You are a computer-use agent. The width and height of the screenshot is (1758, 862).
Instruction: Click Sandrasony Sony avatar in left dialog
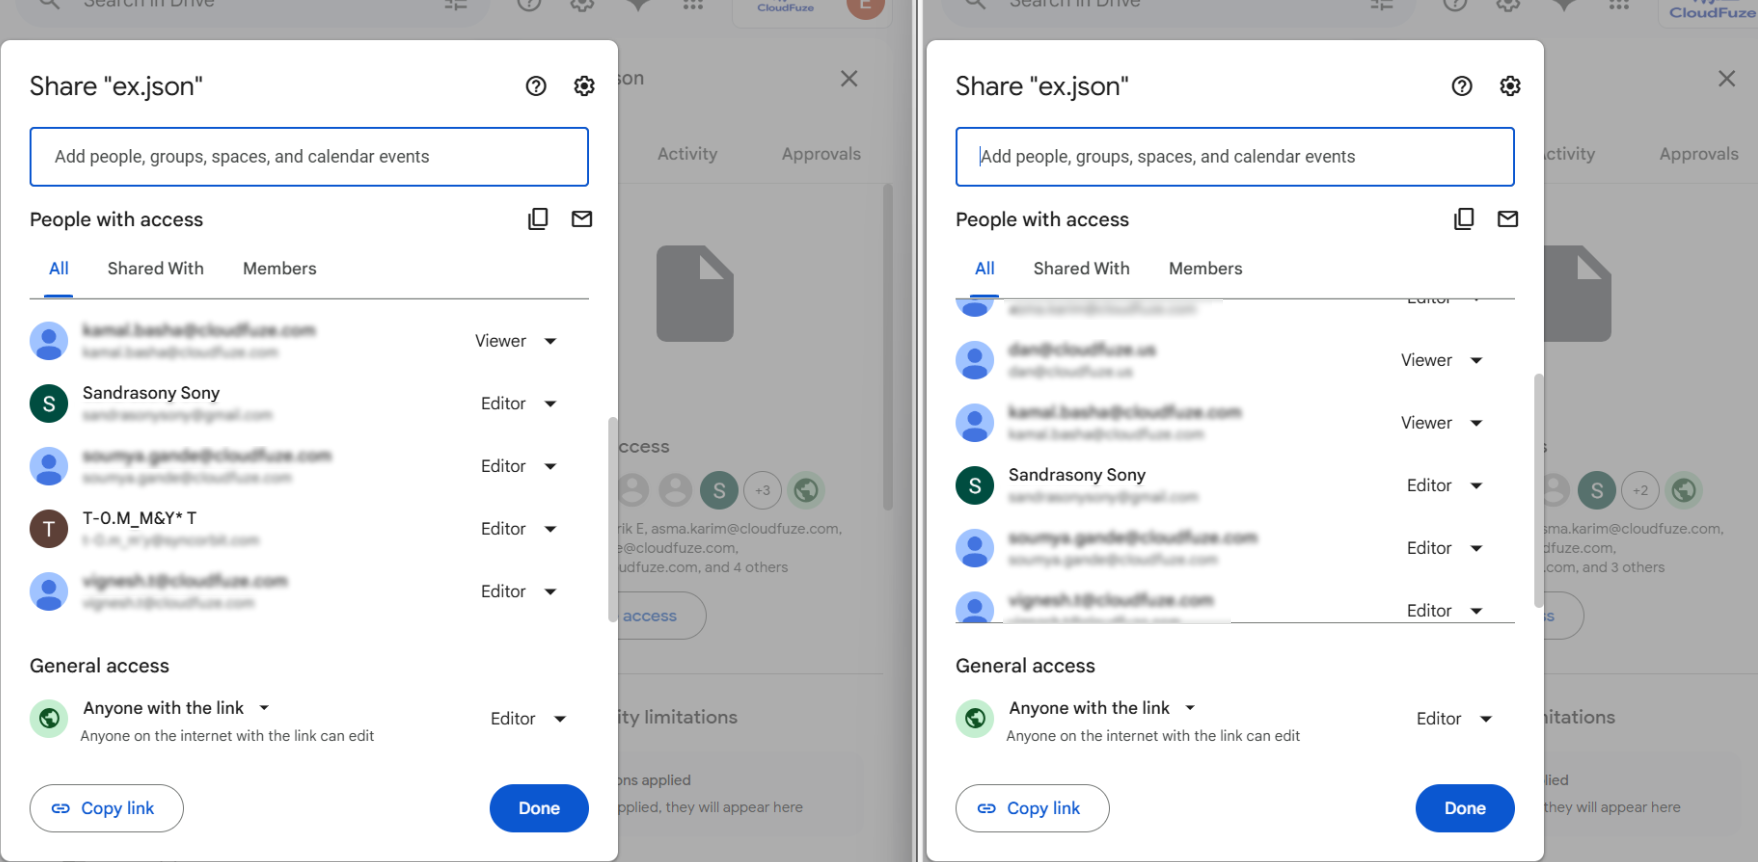click(49, 404)
